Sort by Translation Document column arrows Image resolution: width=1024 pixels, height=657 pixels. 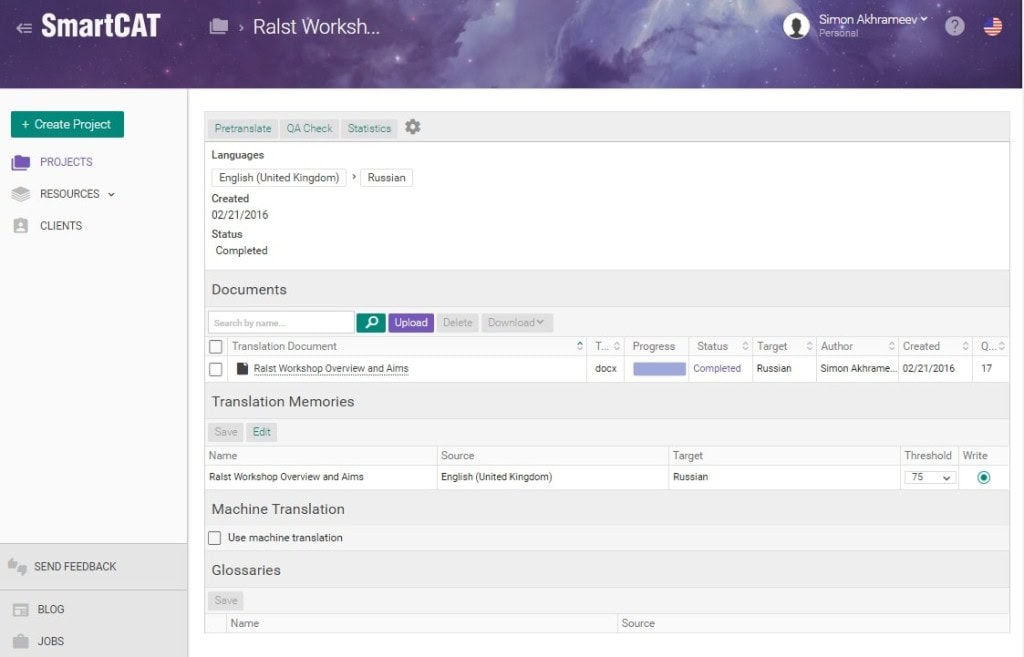pos(579,346)
